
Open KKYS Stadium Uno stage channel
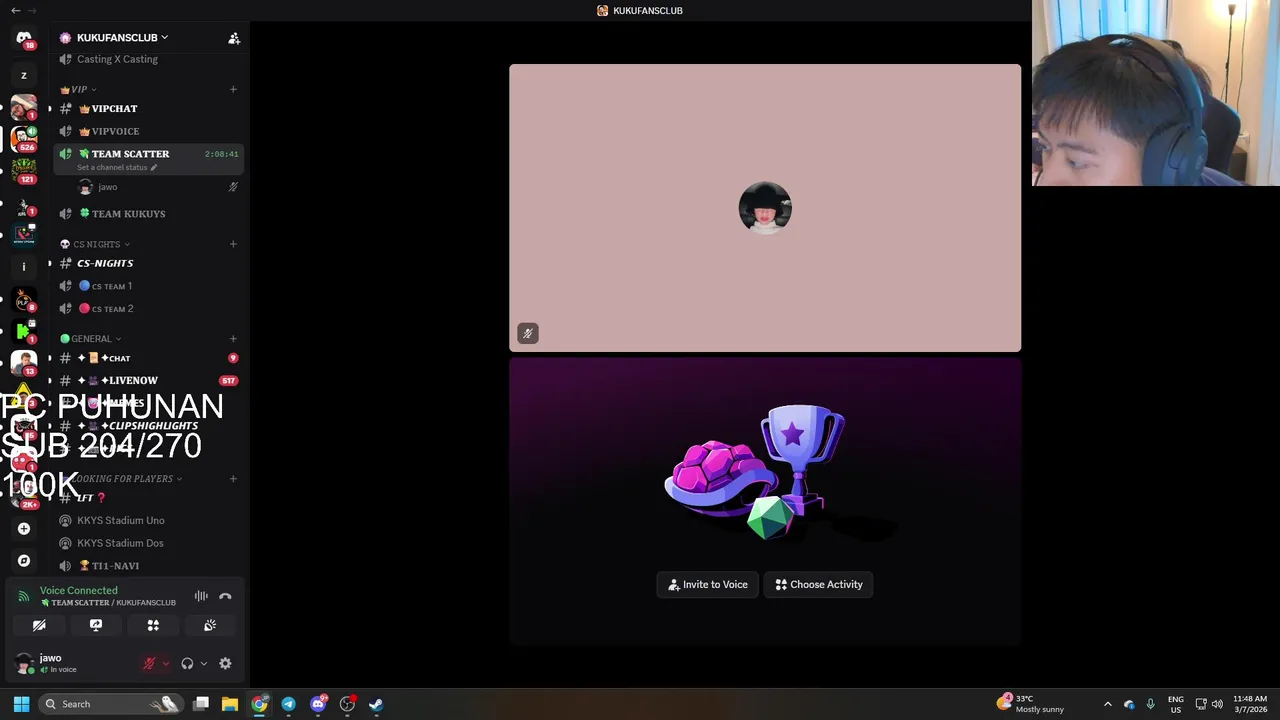coord(149,520)
